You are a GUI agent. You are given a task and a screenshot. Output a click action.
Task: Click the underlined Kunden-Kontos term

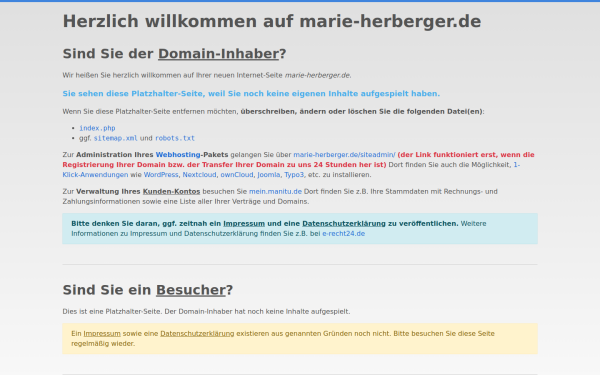click(x=171, y=191)
